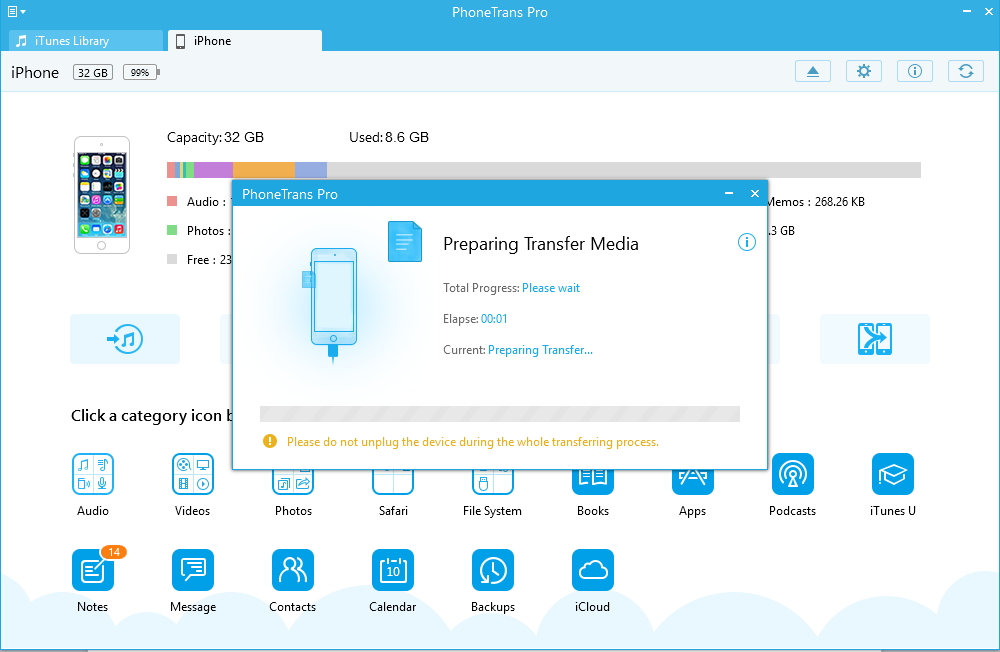The height and width of the screenshot is (652, 1000).
Task: Open the Calendar category icon
Action: click(392, 571)
